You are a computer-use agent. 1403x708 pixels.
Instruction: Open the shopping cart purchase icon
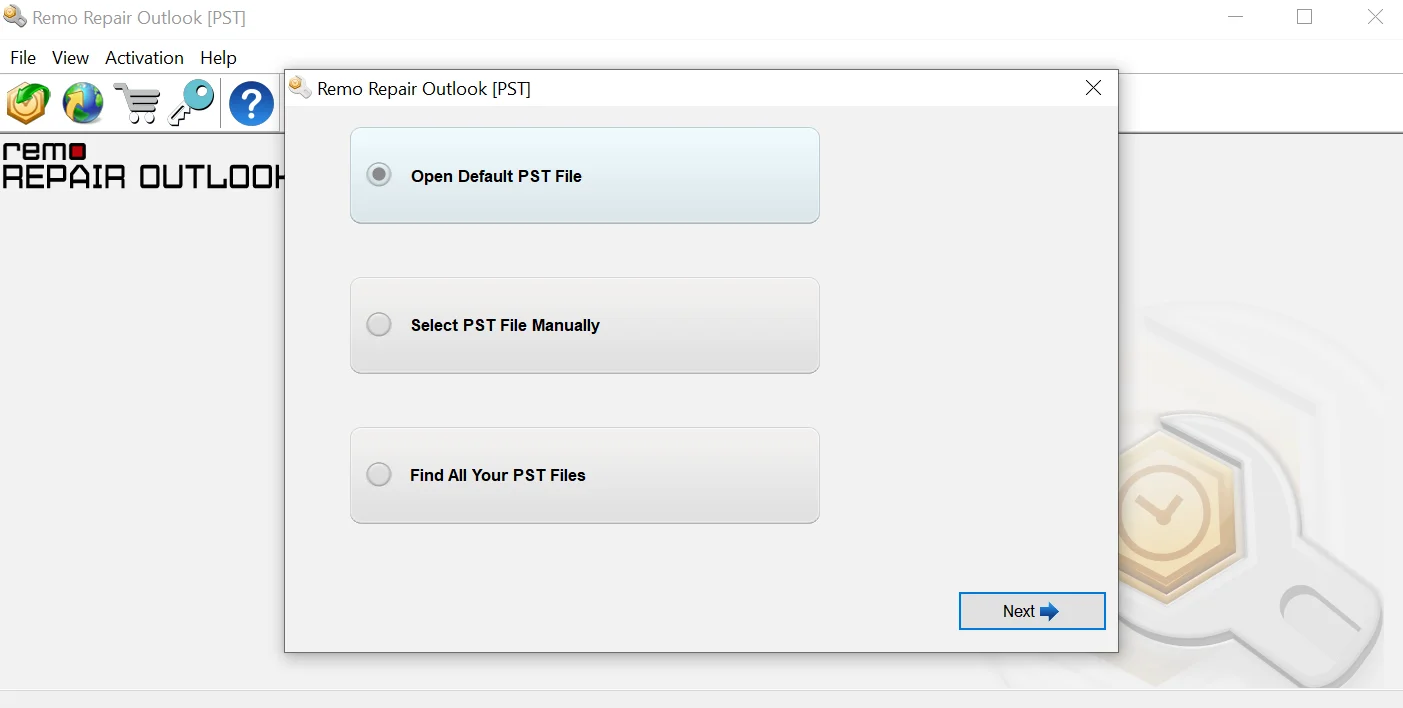coord(136,104)
